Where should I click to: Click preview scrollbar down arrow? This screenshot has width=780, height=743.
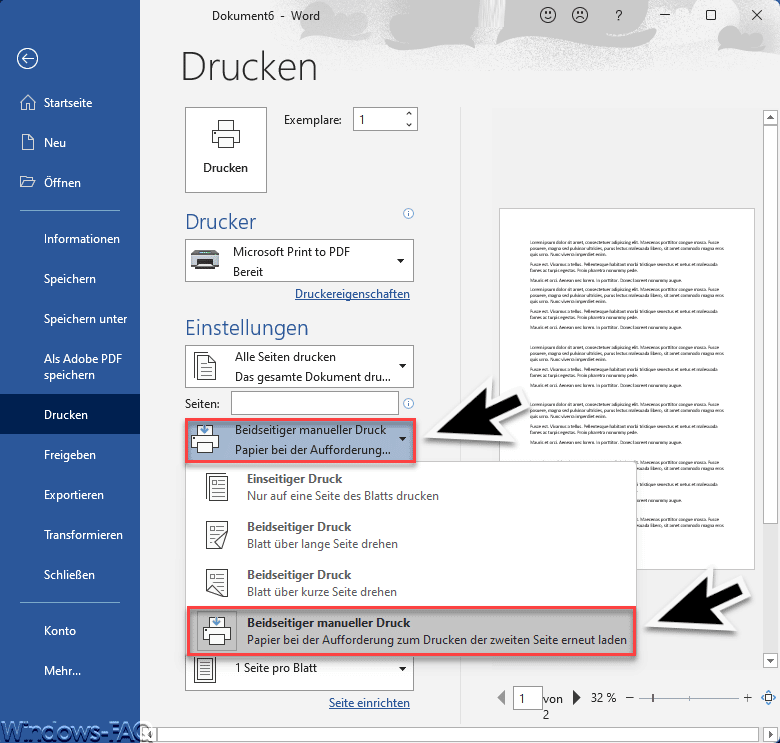pos(770,660)
